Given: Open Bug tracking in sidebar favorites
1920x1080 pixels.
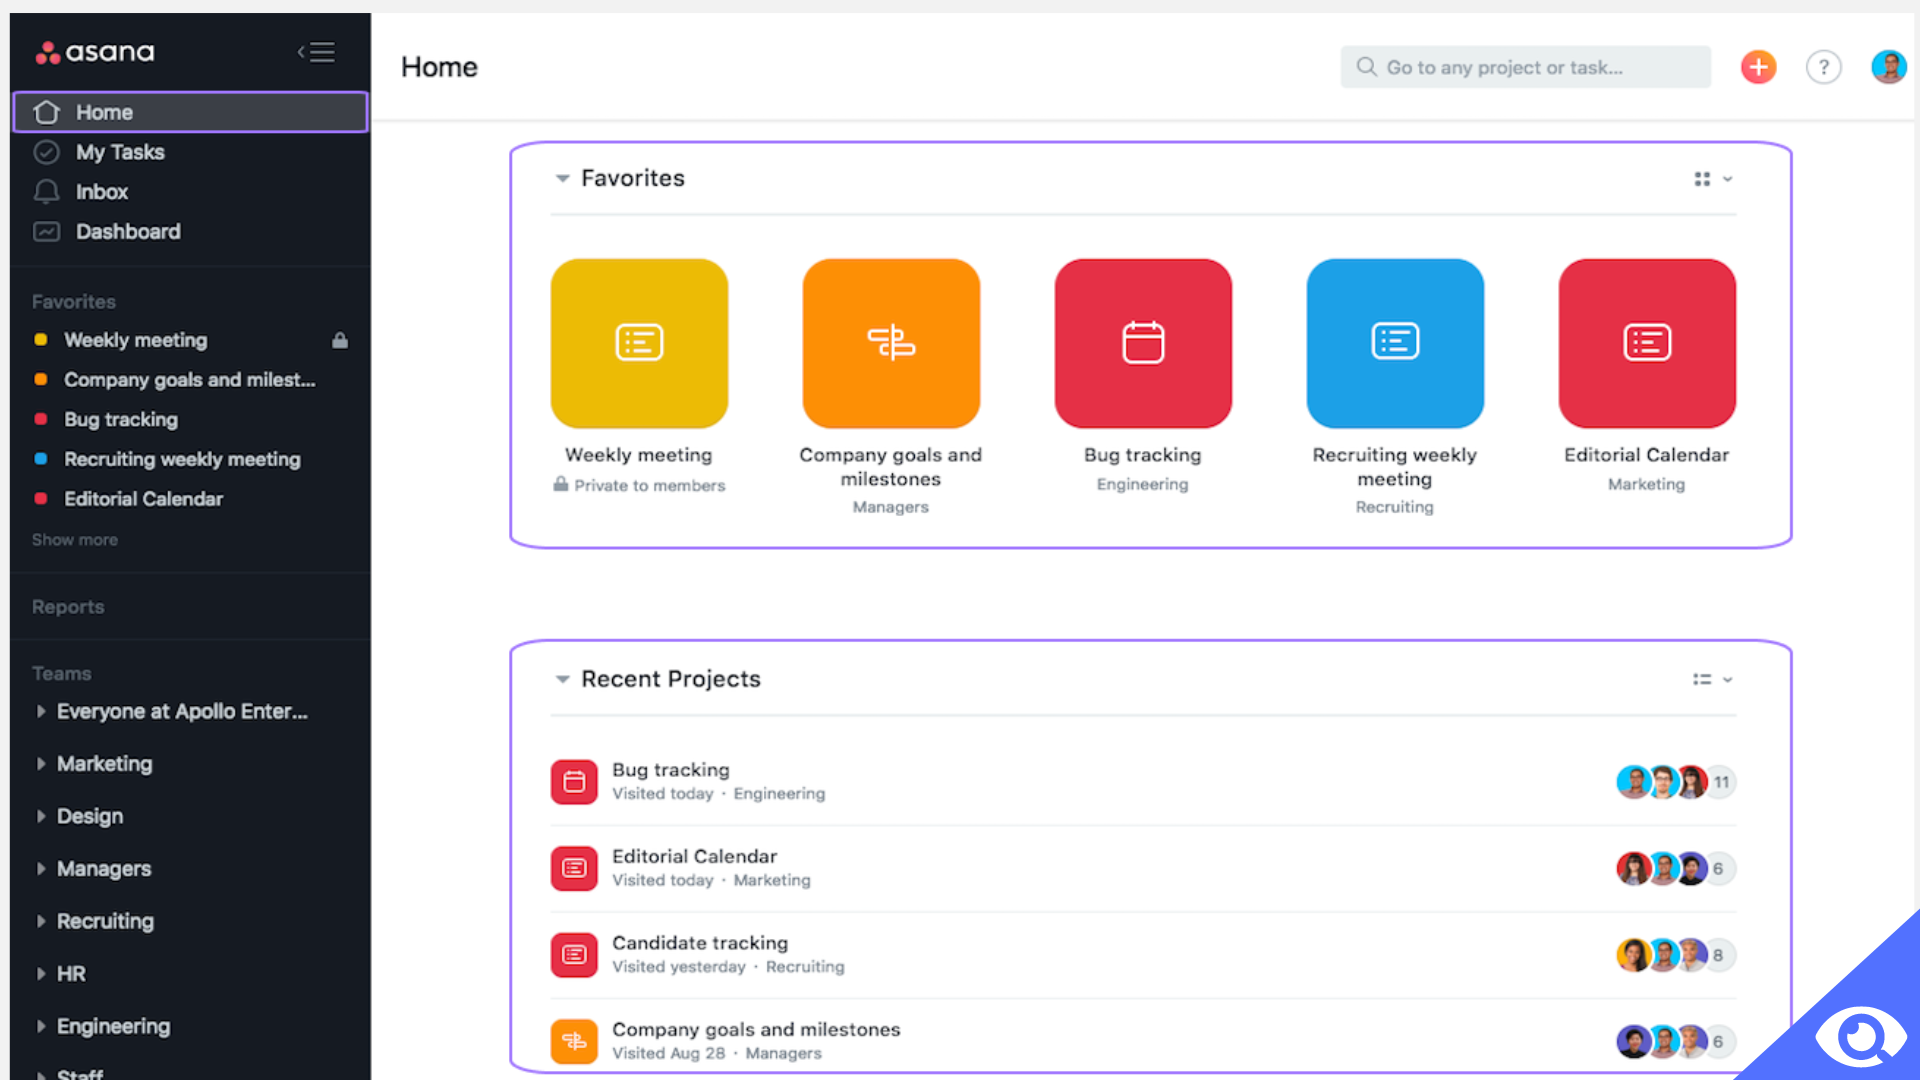Looking at the screenshot, I should pos(121,420).
